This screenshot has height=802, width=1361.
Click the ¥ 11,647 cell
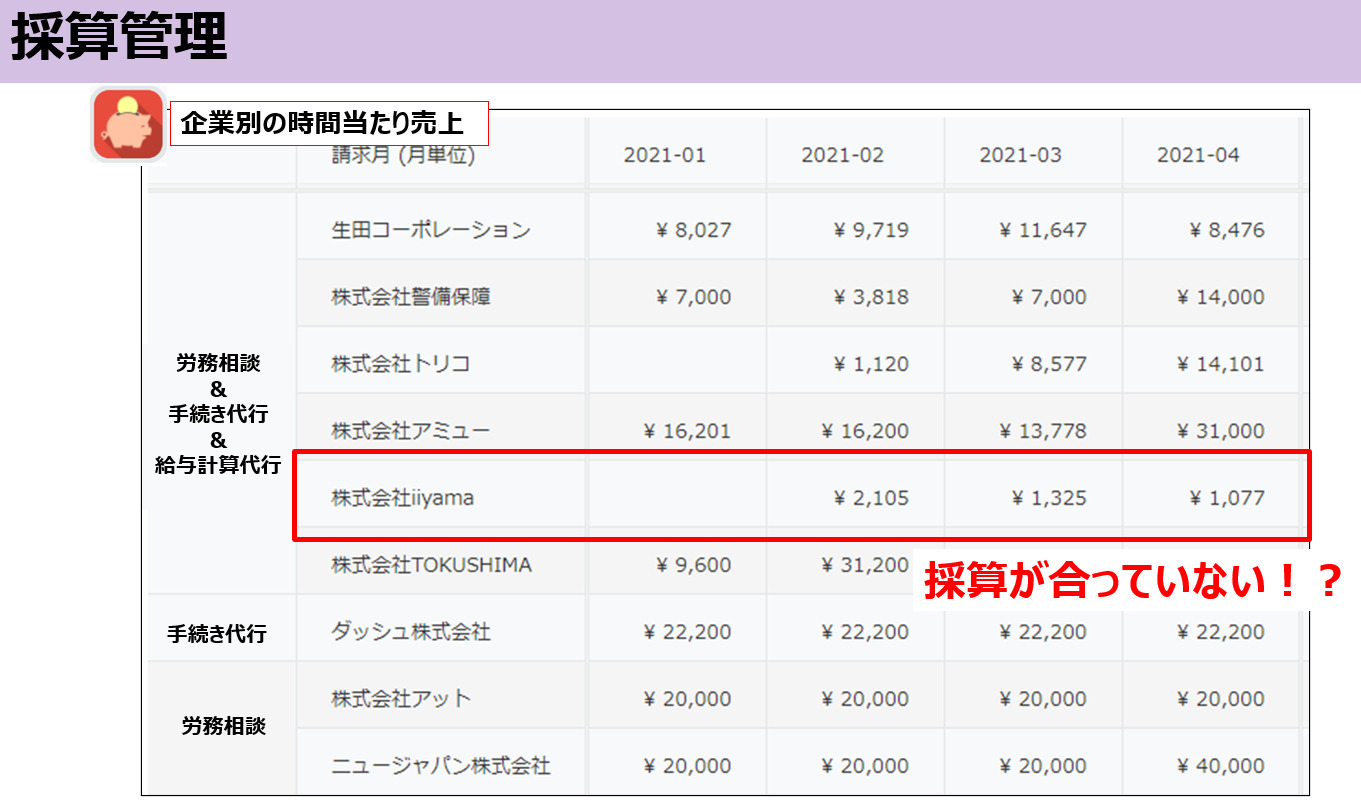(x=1043, y=230)
